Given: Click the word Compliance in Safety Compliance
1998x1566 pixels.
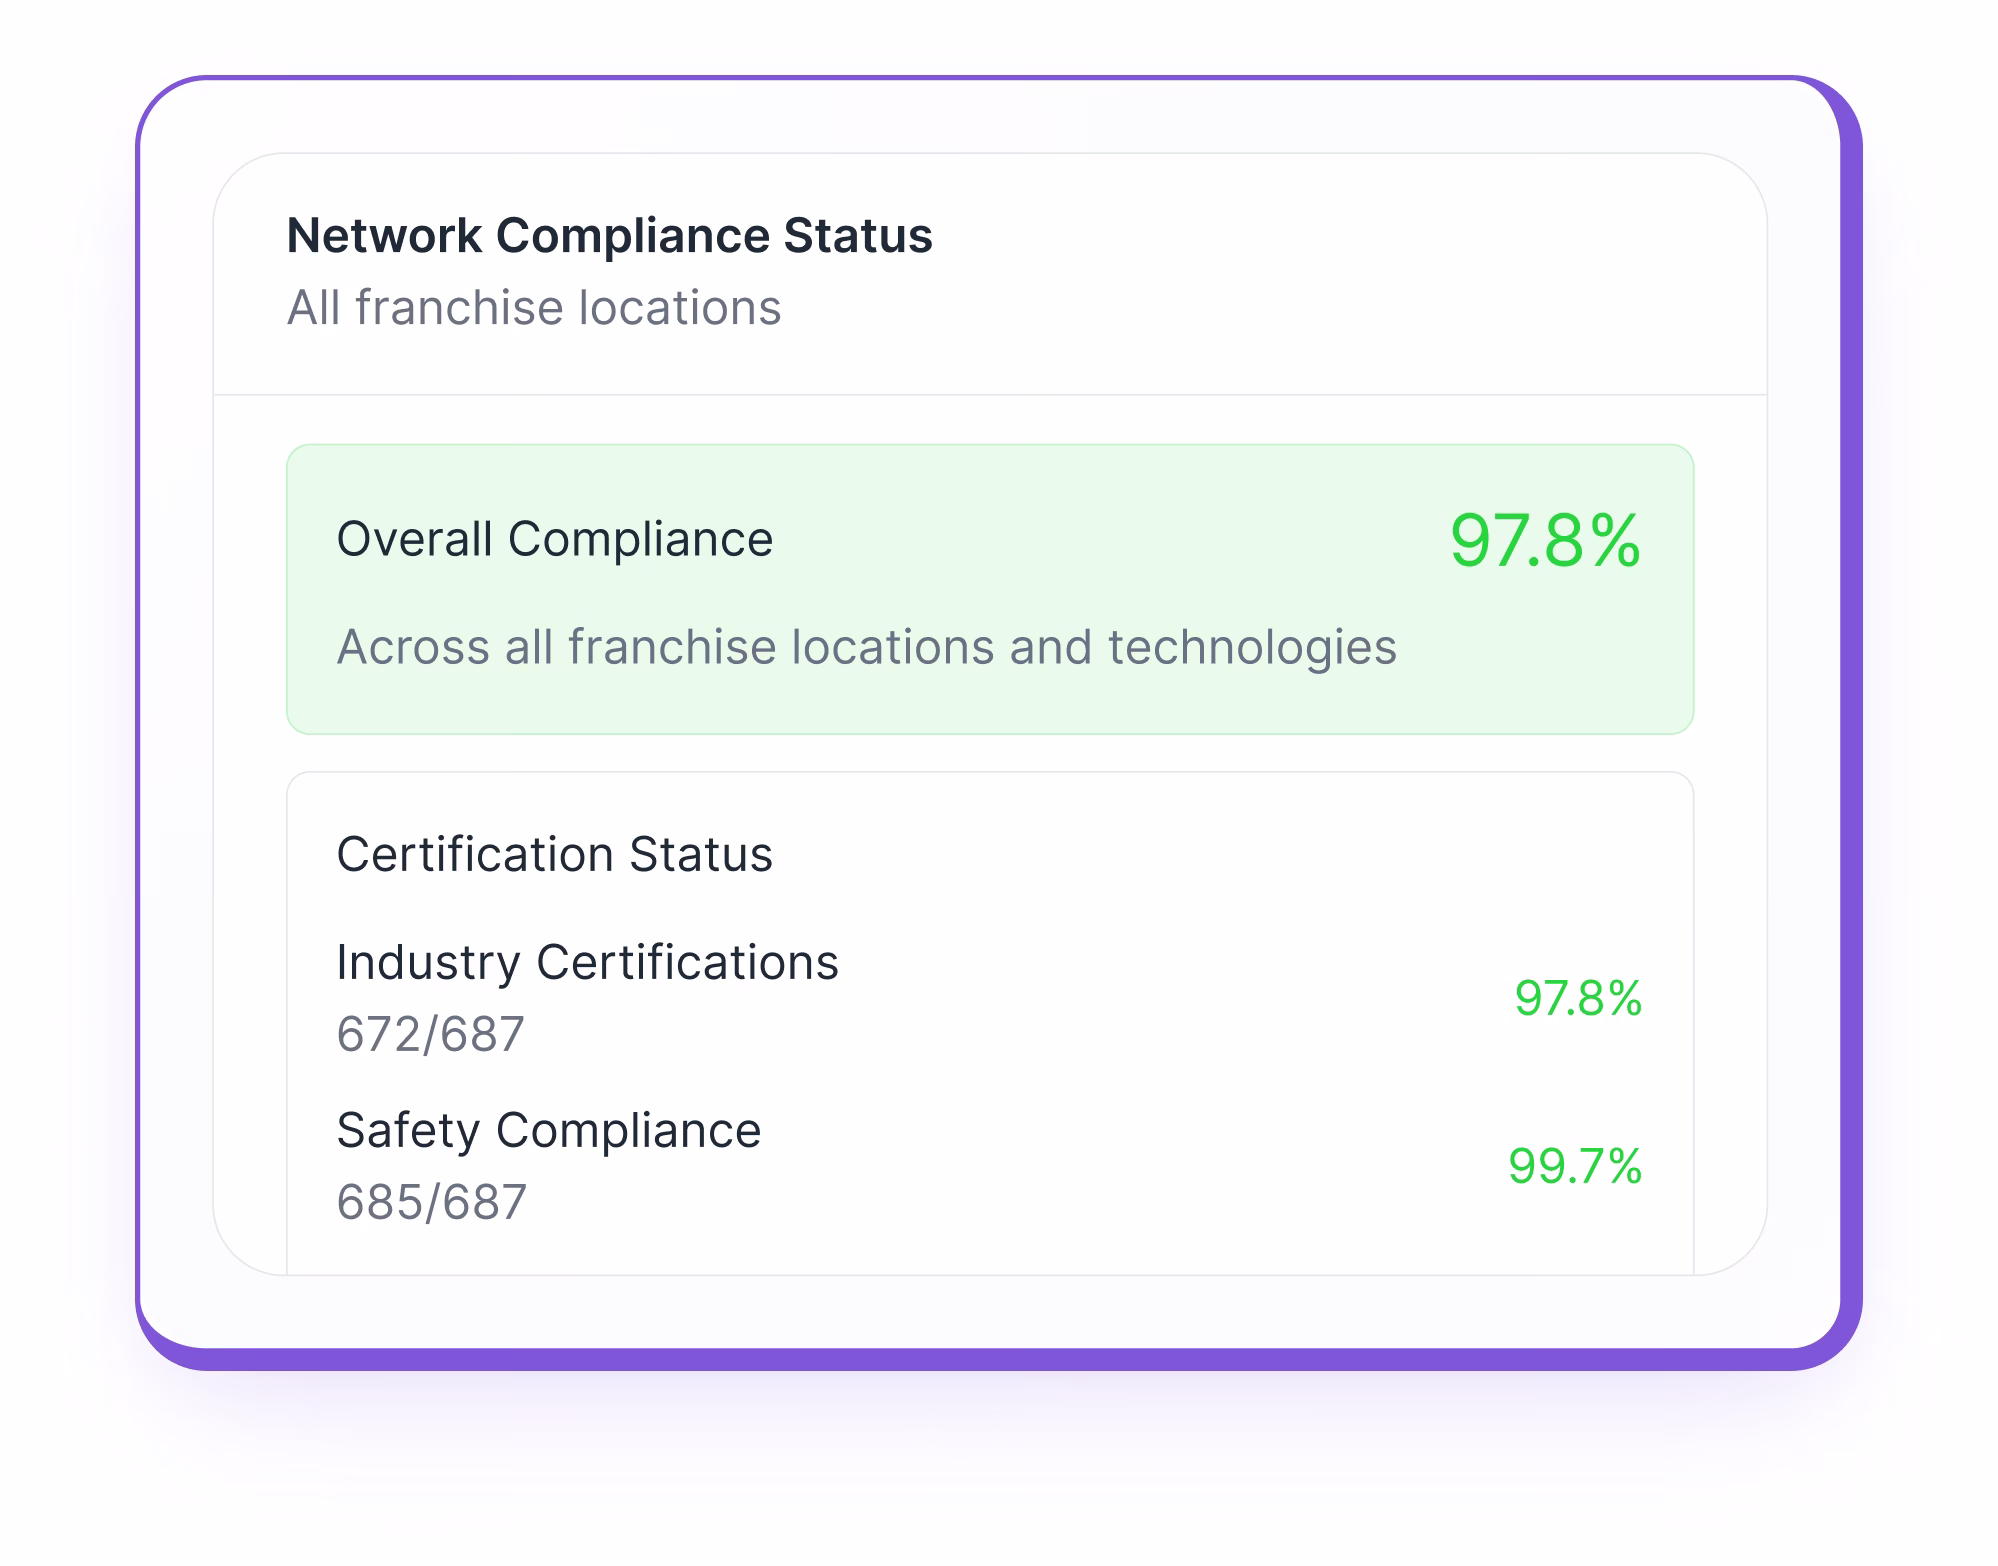Looking at the screenshot, I should coord(628,1131).
